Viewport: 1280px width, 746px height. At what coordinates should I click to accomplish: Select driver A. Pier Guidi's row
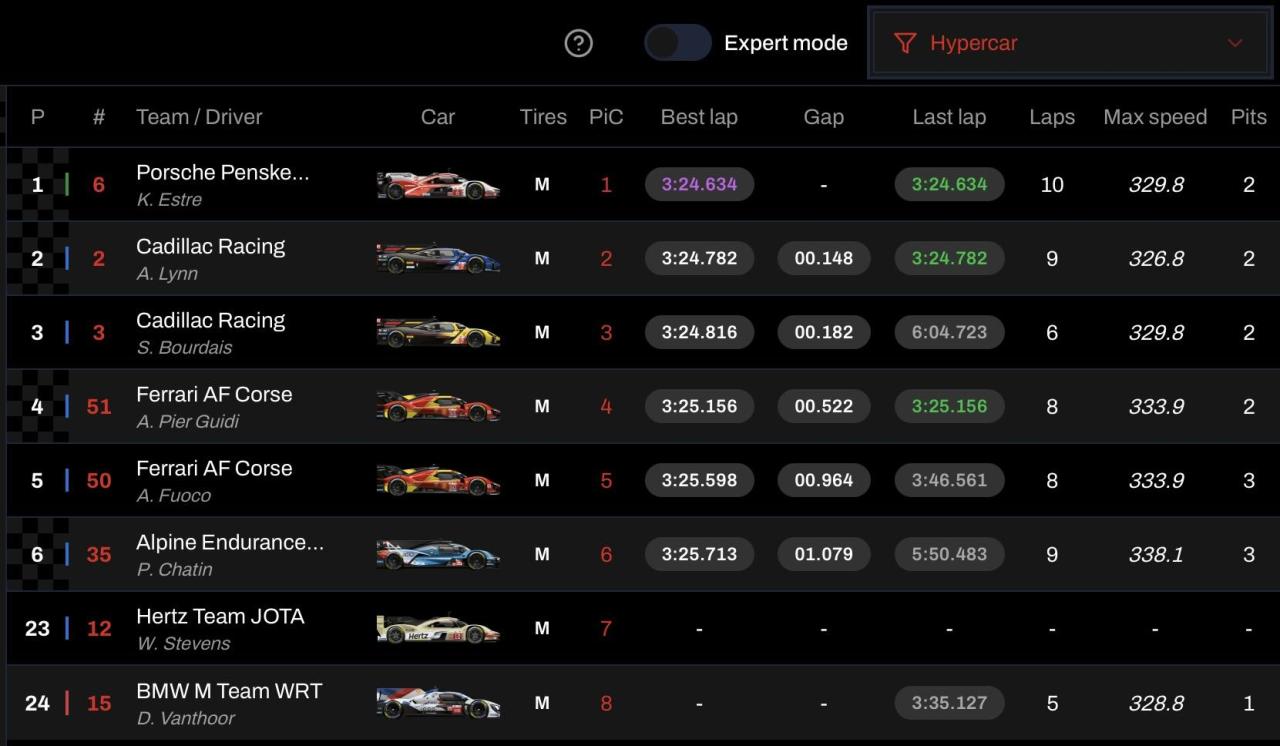tap(188, 421)
